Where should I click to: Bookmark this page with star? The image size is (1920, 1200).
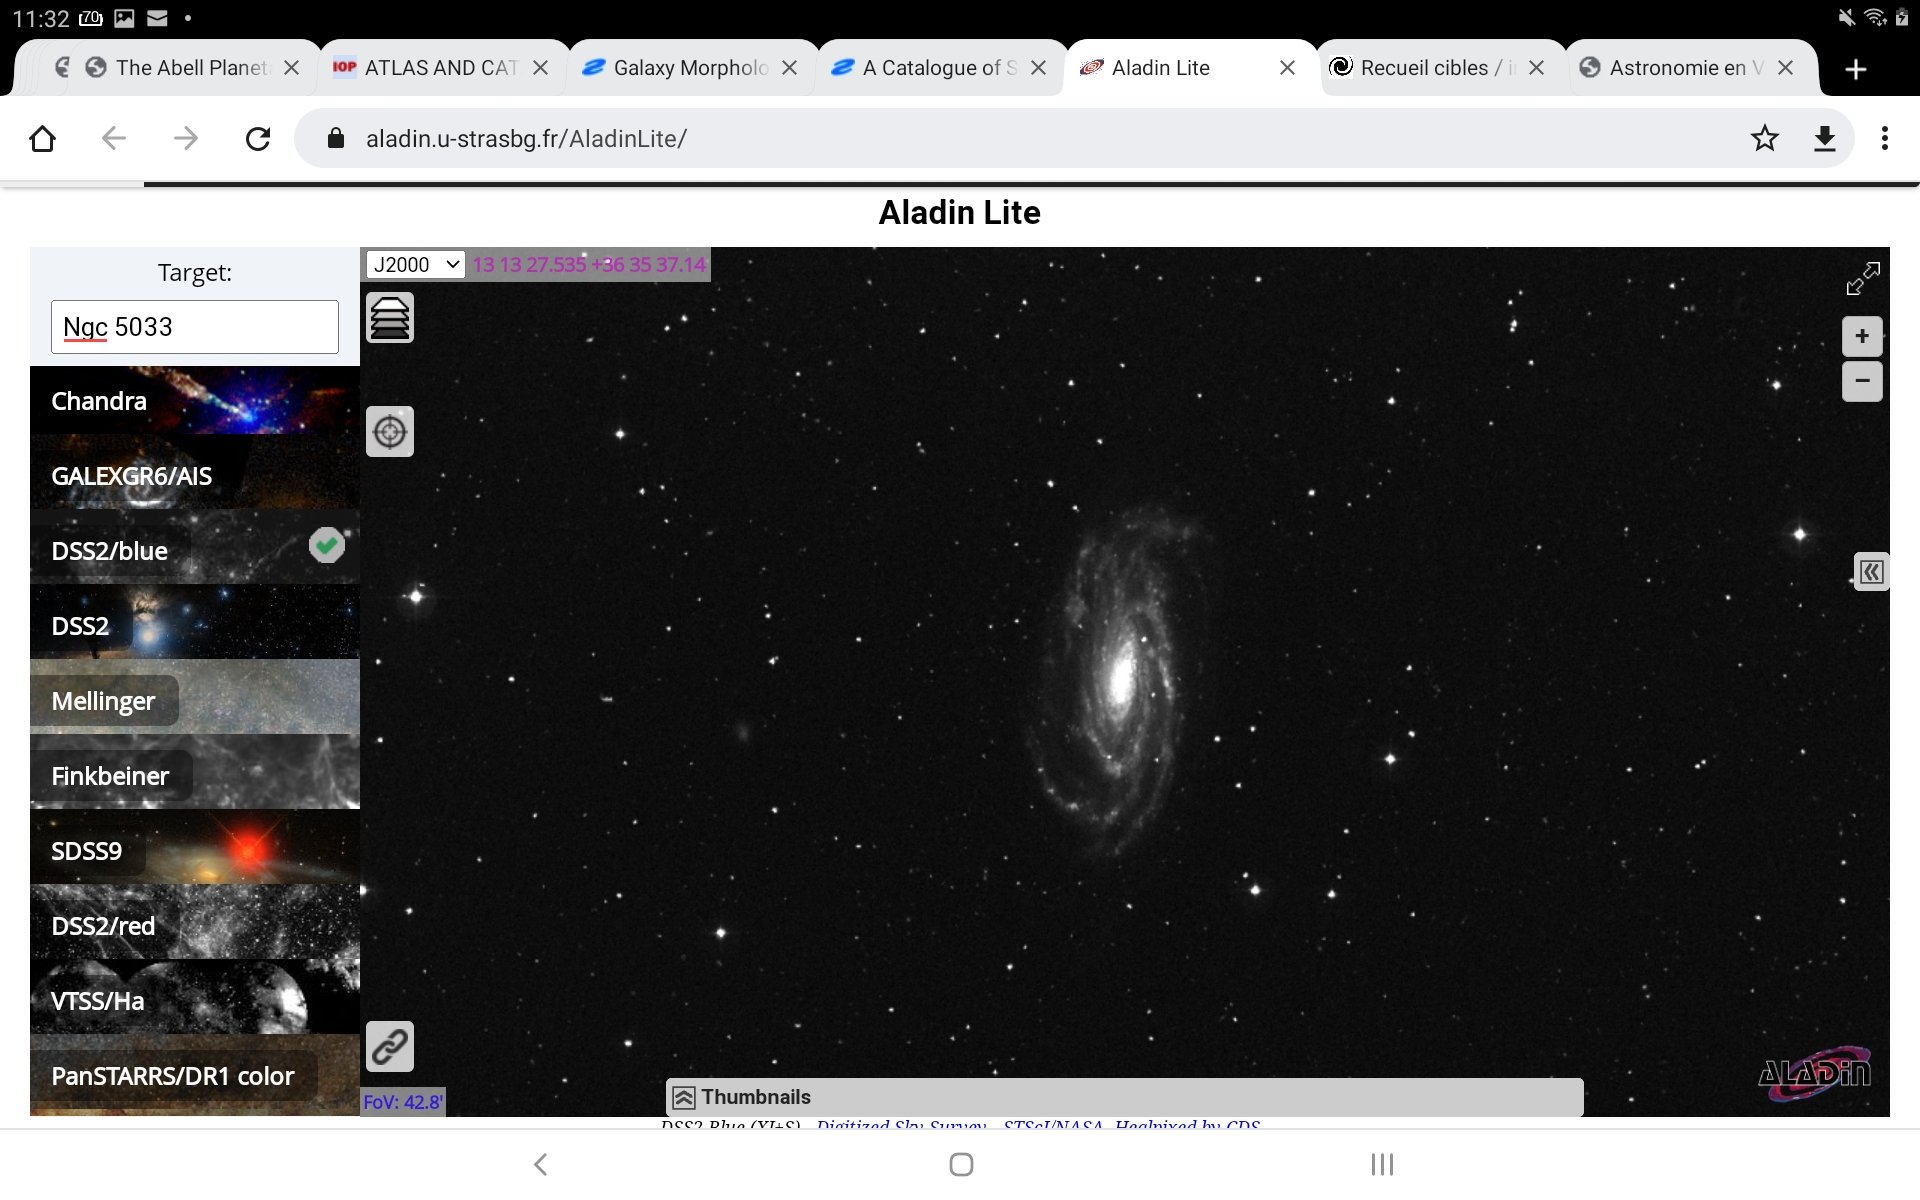click(x=1765, y=138)
